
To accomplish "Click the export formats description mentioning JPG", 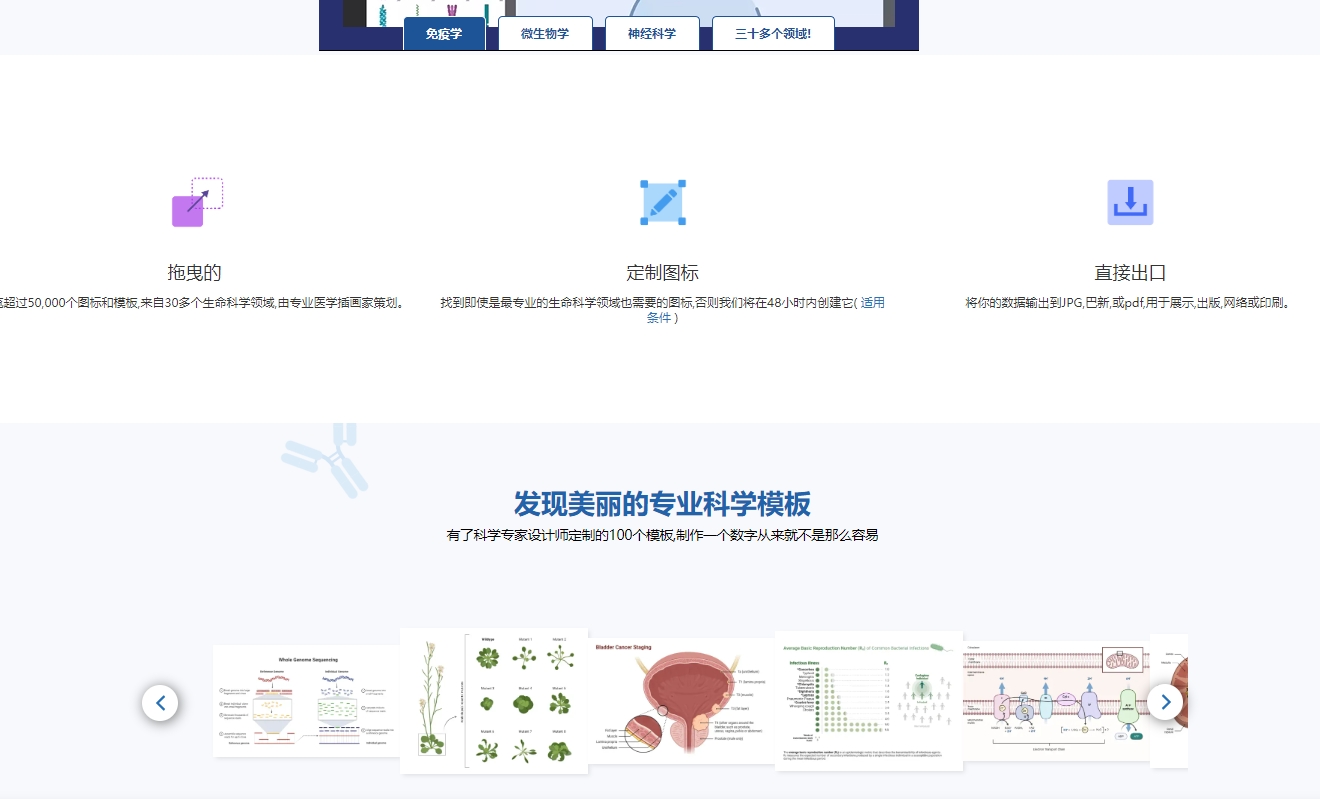I will [x=1128, y=302].
